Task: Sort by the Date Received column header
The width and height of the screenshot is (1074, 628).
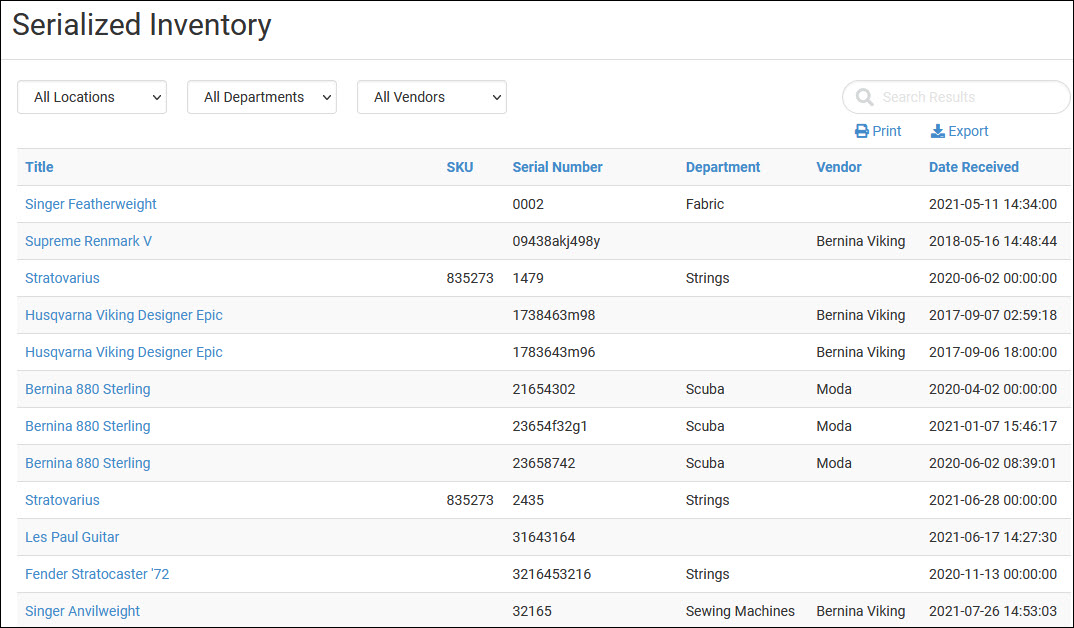Action: coord(973,167)
